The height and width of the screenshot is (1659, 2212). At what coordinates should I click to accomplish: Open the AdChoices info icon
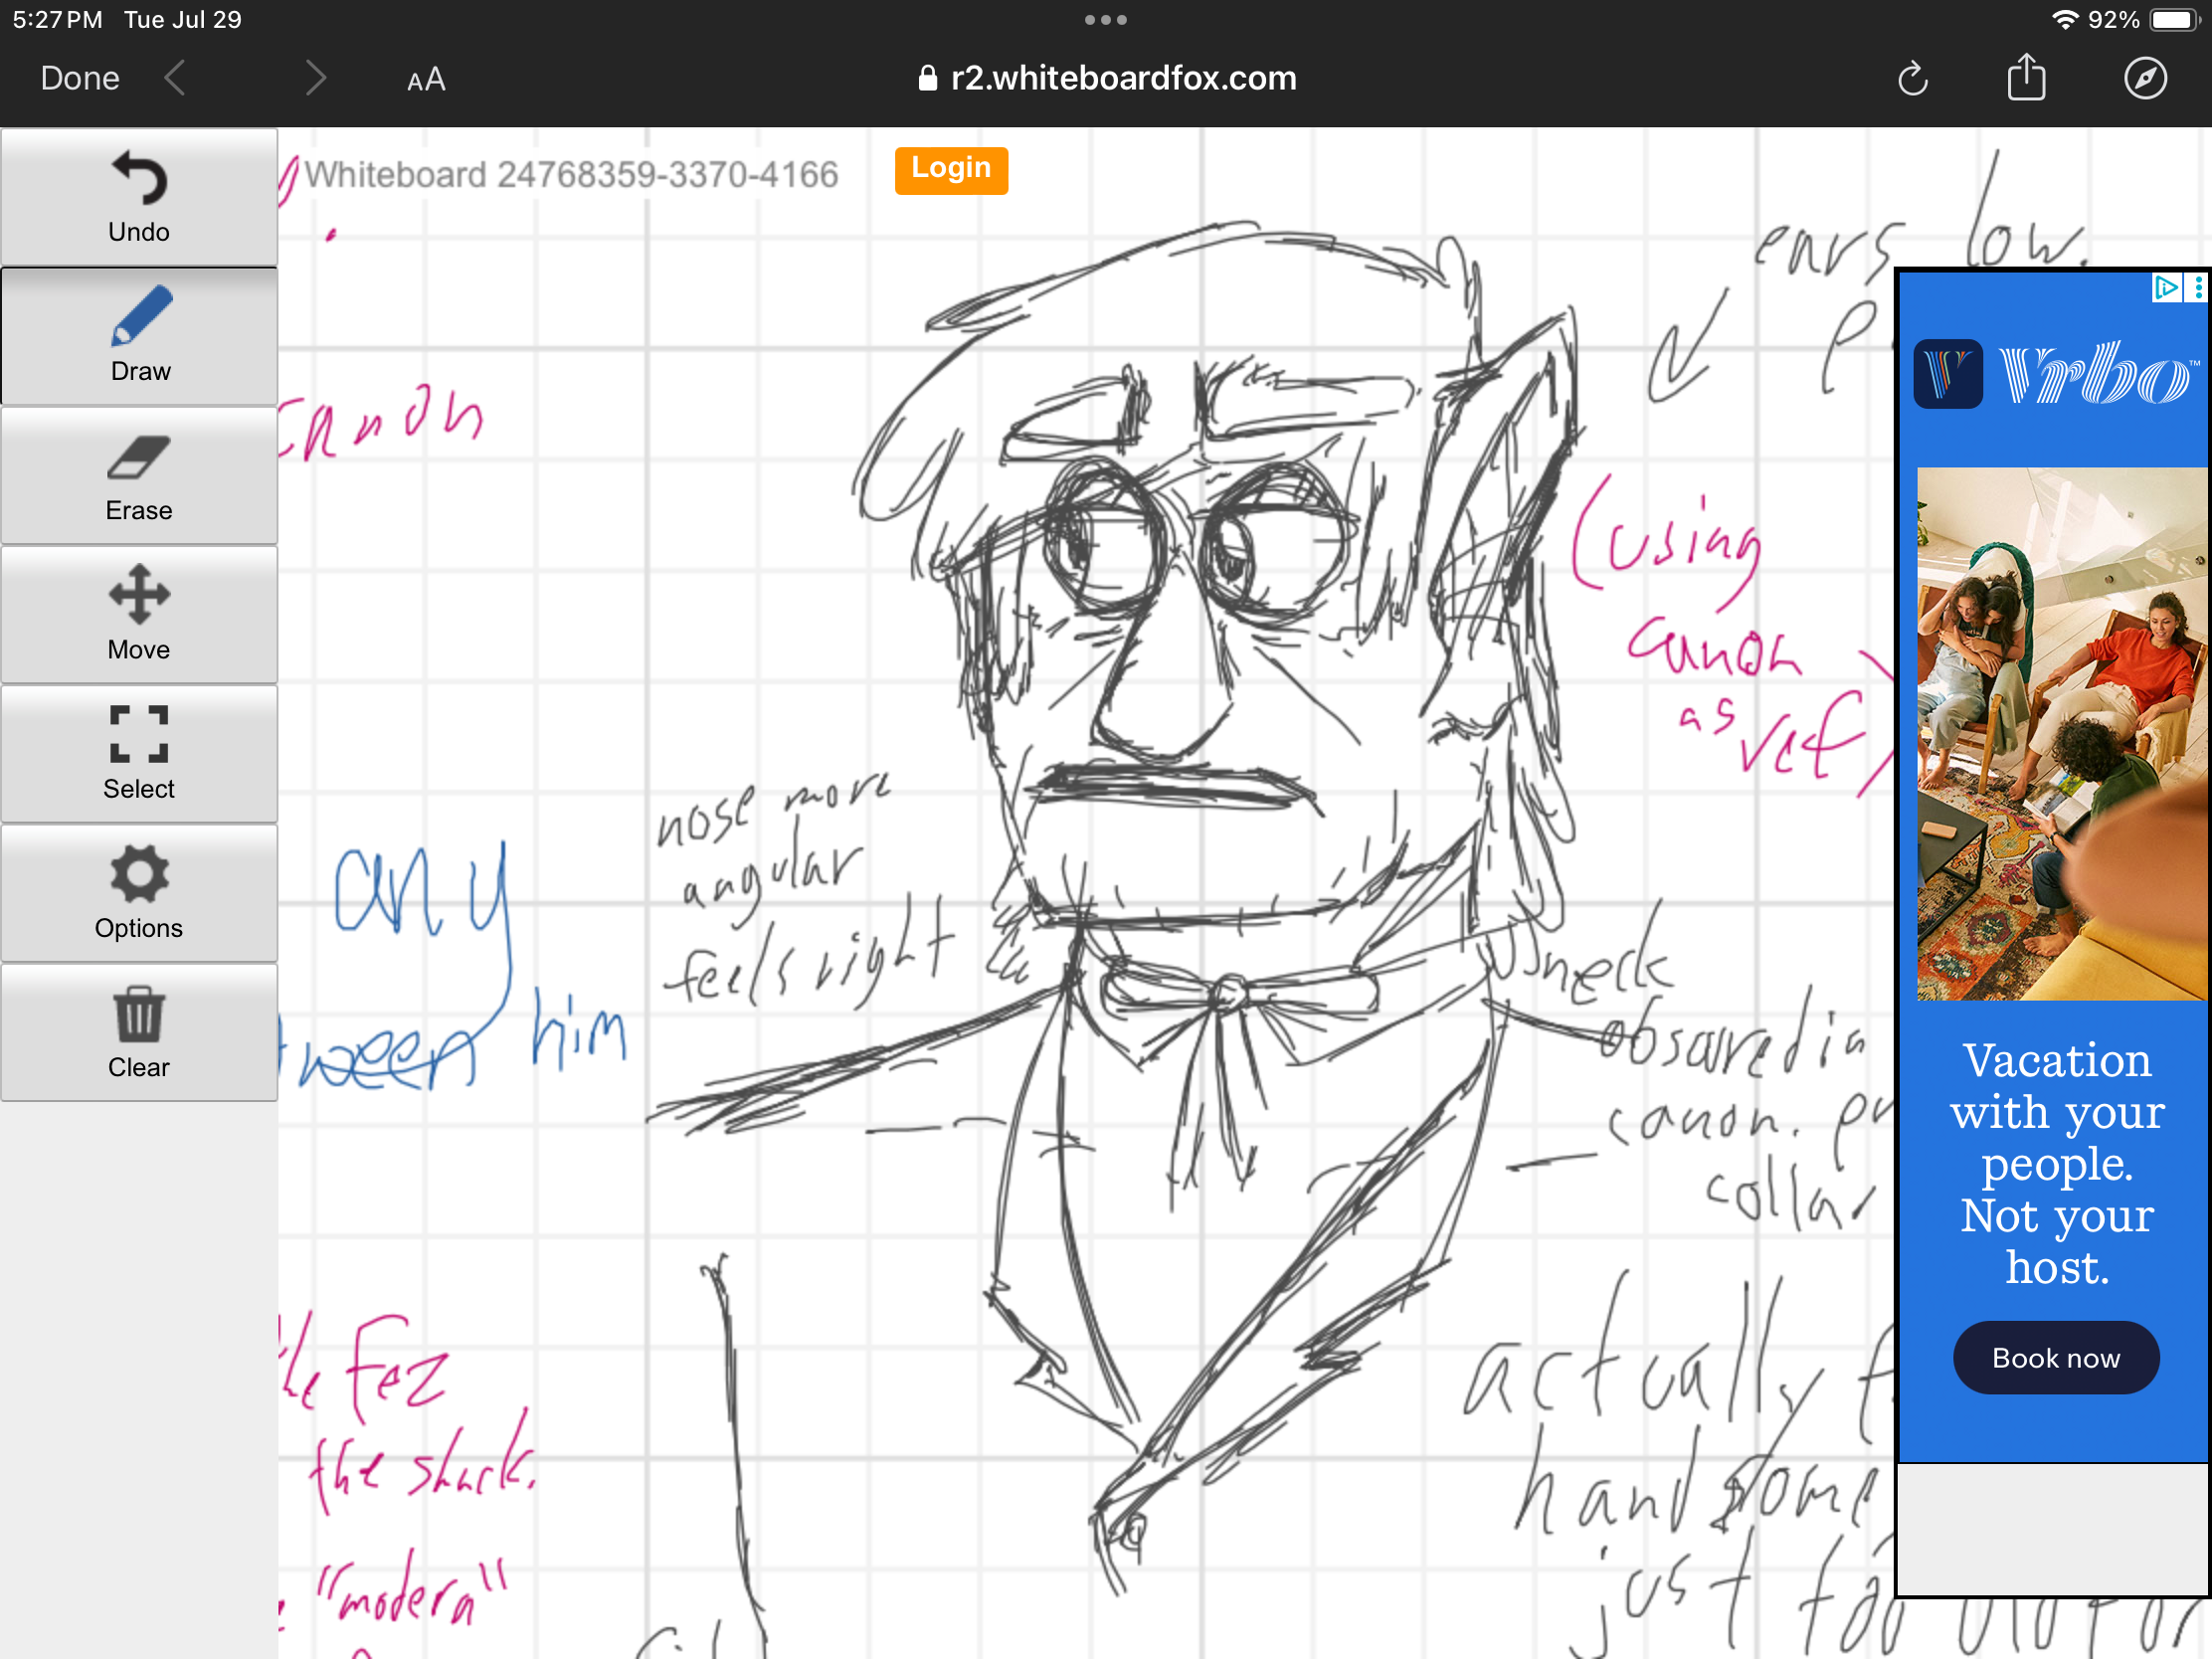click(x=2166, y=288)
